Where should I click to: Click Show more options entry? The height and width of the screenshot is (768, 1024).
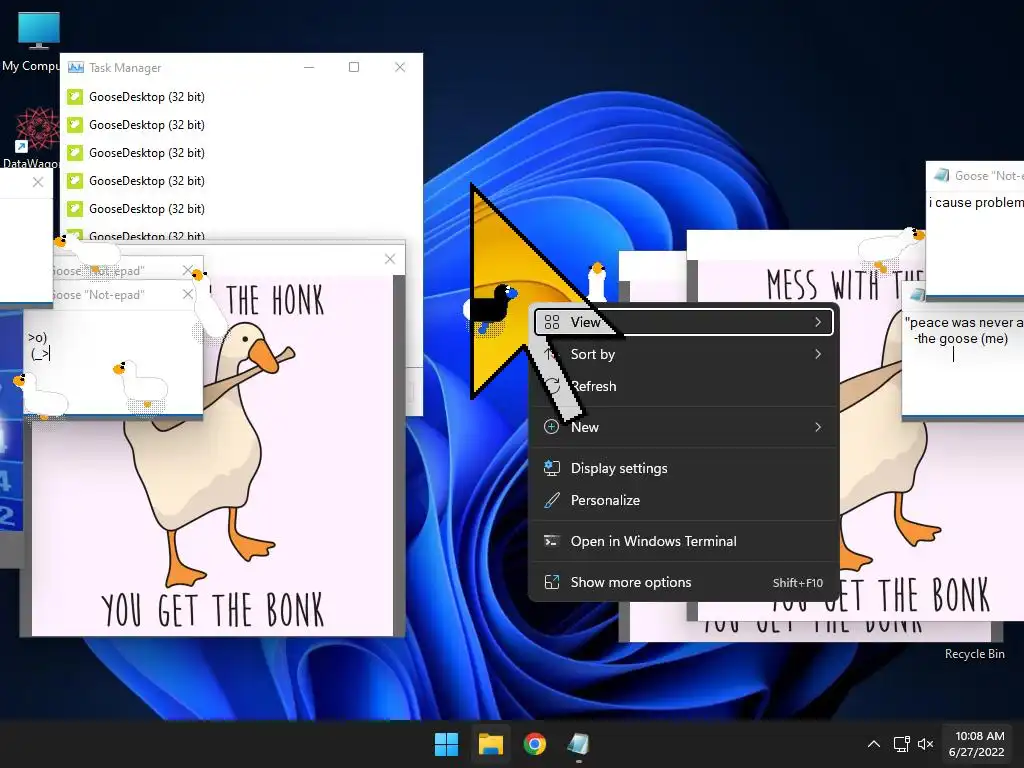[684, 583]
